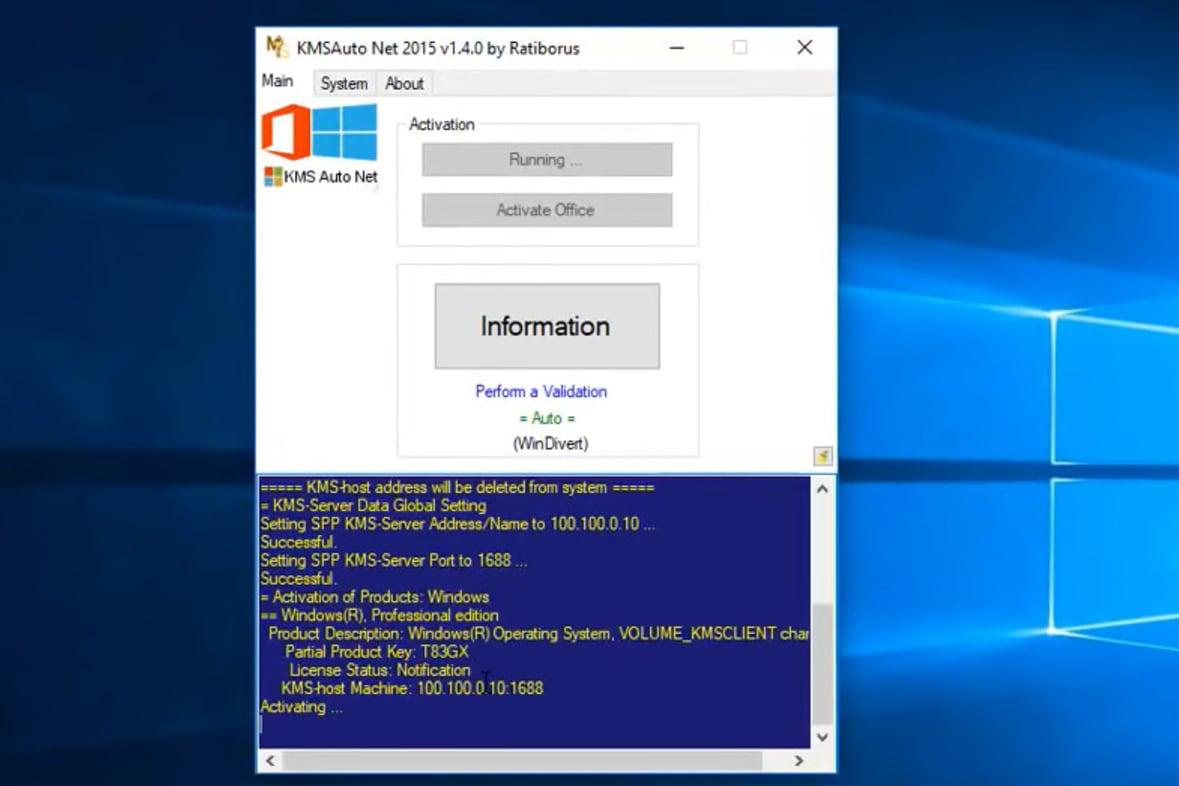Screen dimensions: 1179x786
Task: Click the Activating... line in the log
Action: pyautogui.click(x=298, y=706)
